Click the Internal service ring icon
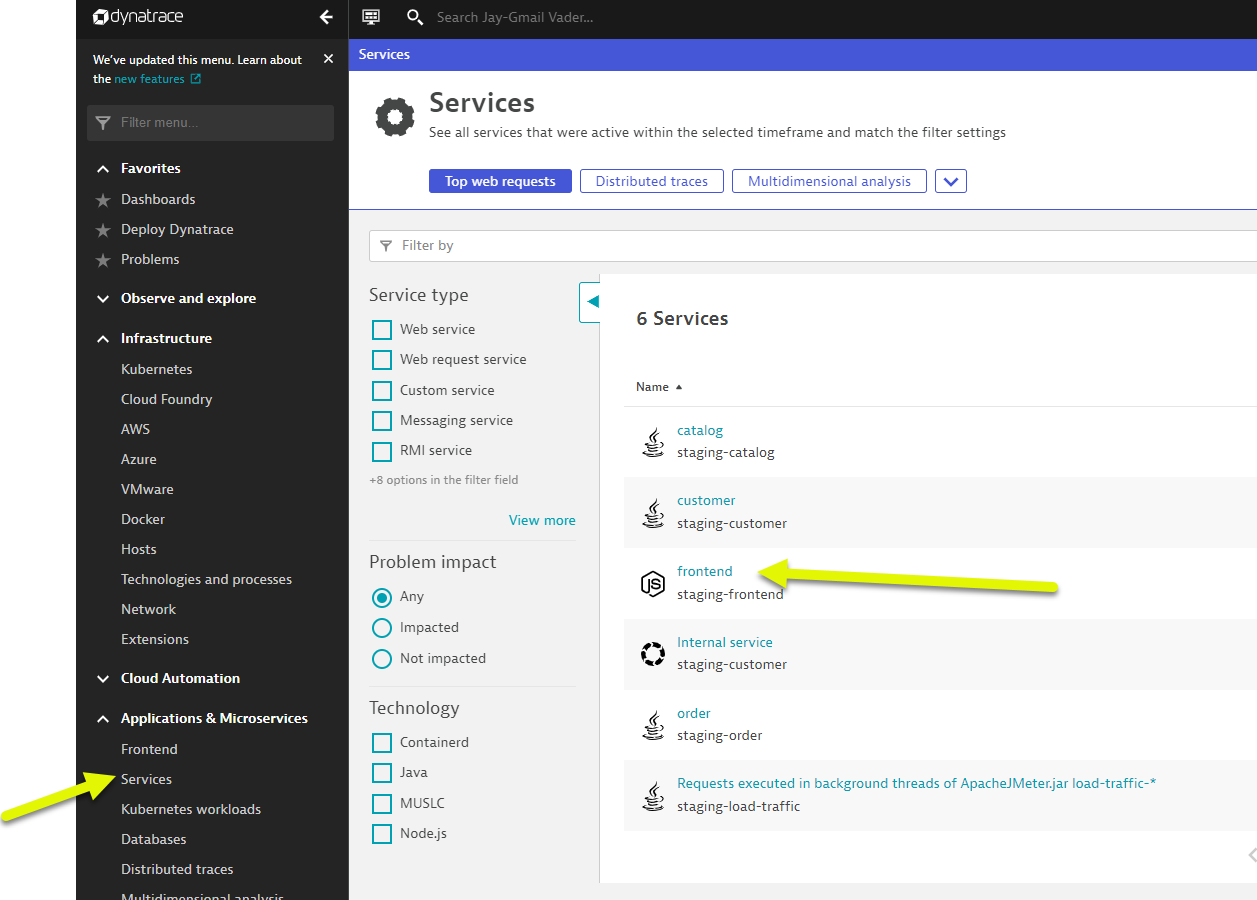The height and width of the screenshot is (900, 1257). [x=652, y=654]
